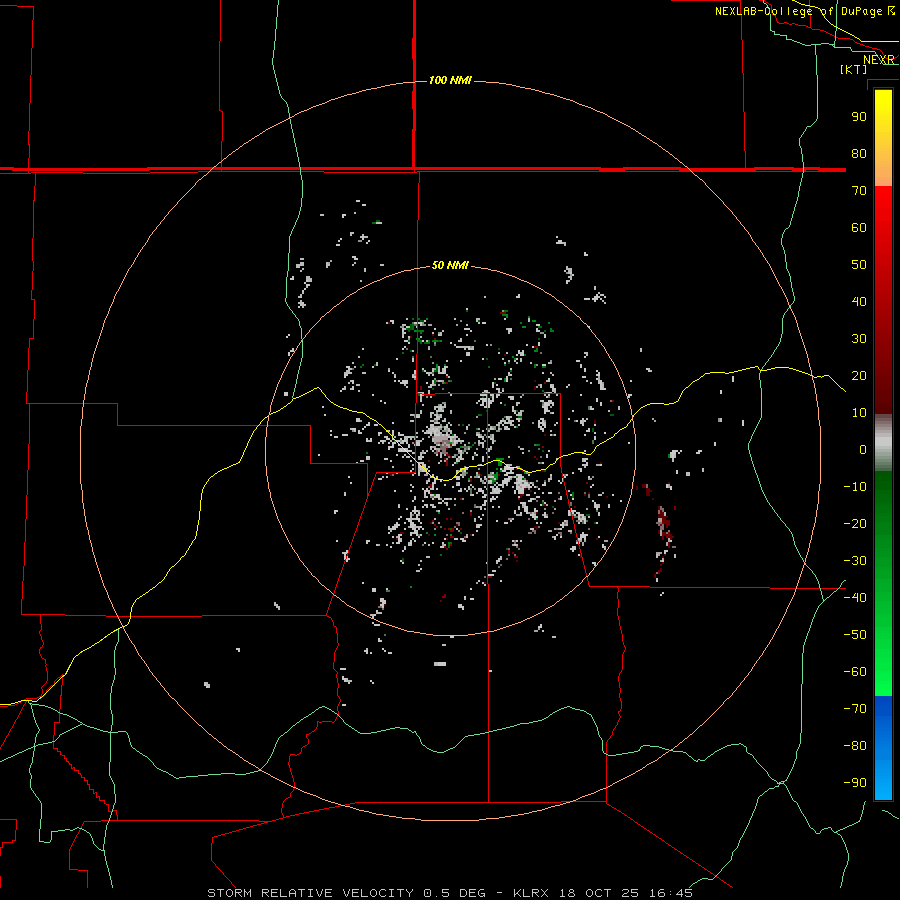
Task: Click the 100 NMI range ring label
Action: tap(450, 80)
